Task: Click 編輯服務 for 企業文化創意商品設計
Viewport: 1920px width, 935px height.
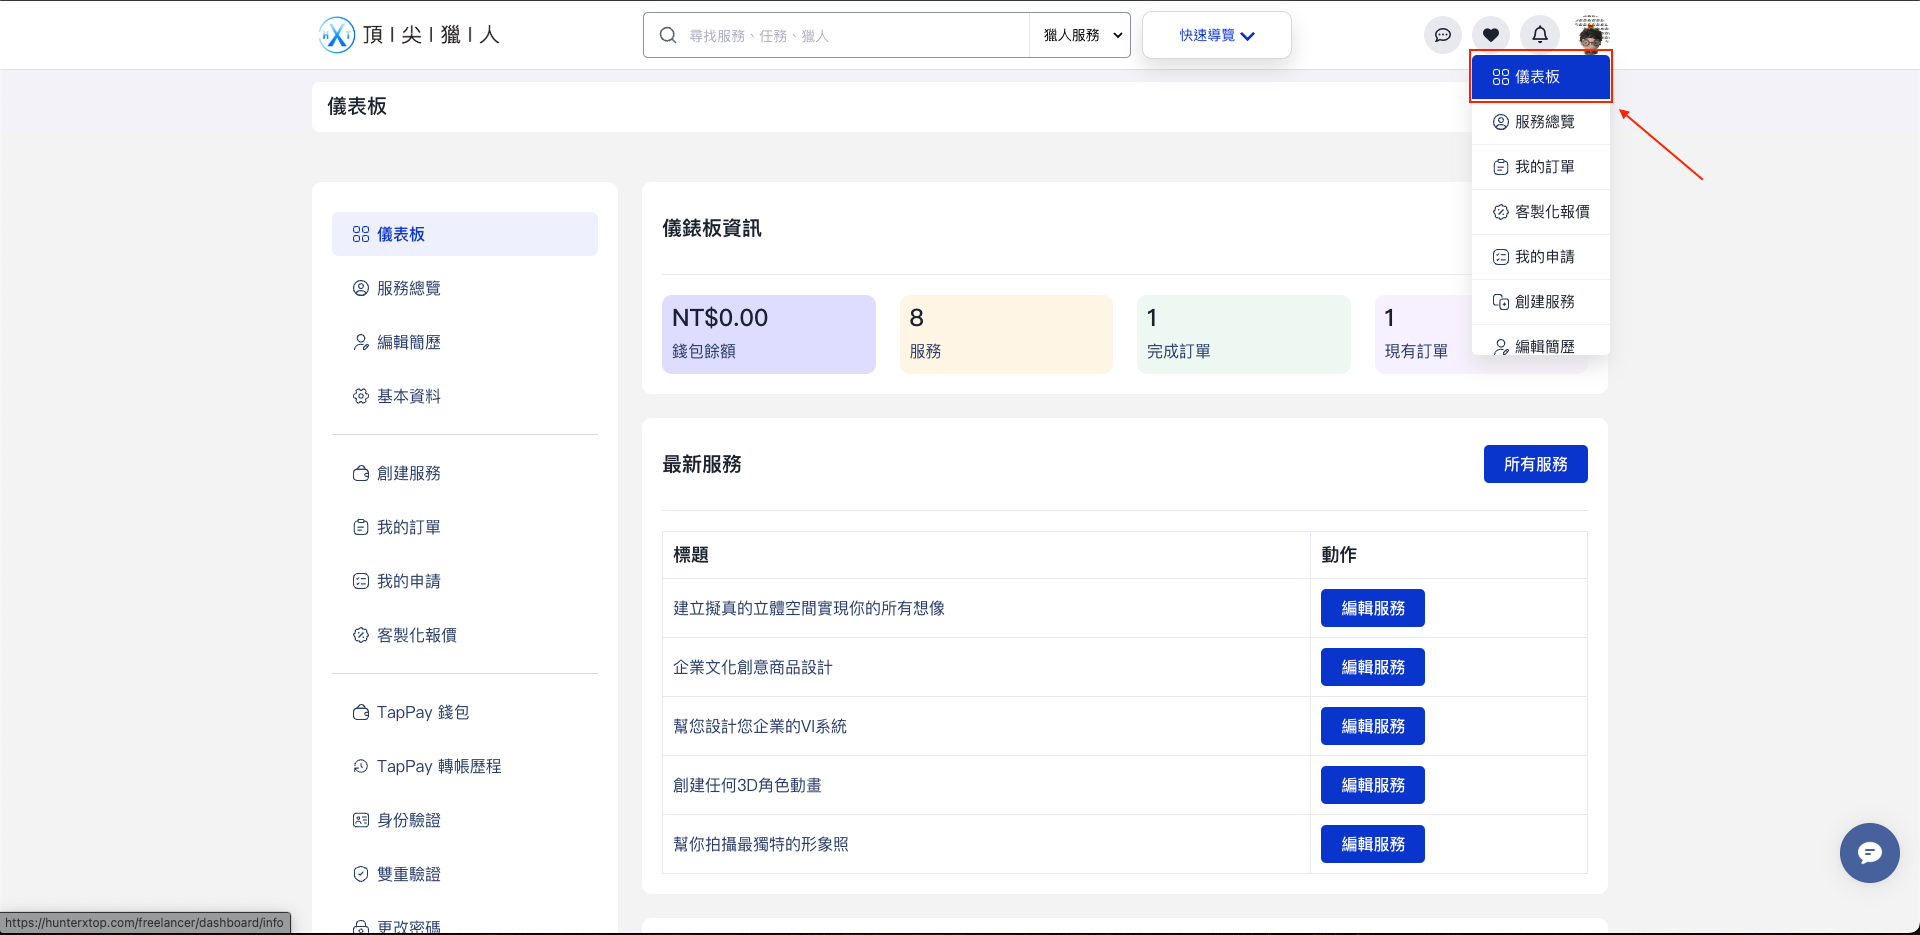Action: [x=1372, y=667]
